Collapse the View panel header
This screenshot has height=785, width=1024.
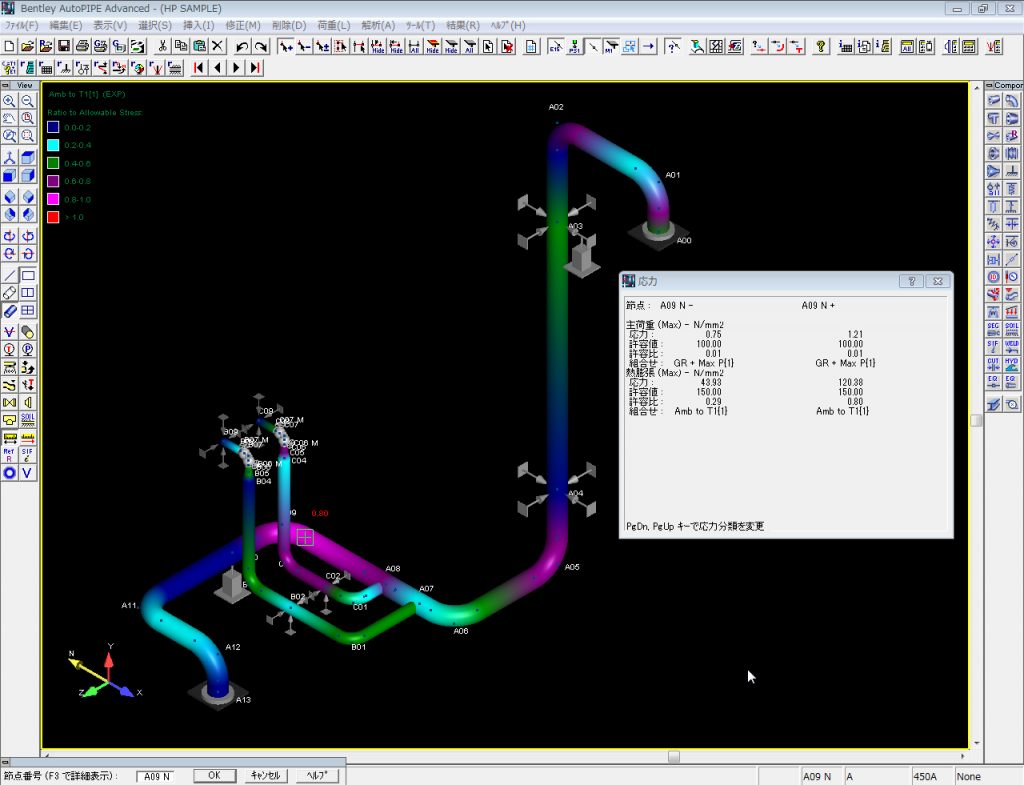pyautogui.click(x=5, y=86)
